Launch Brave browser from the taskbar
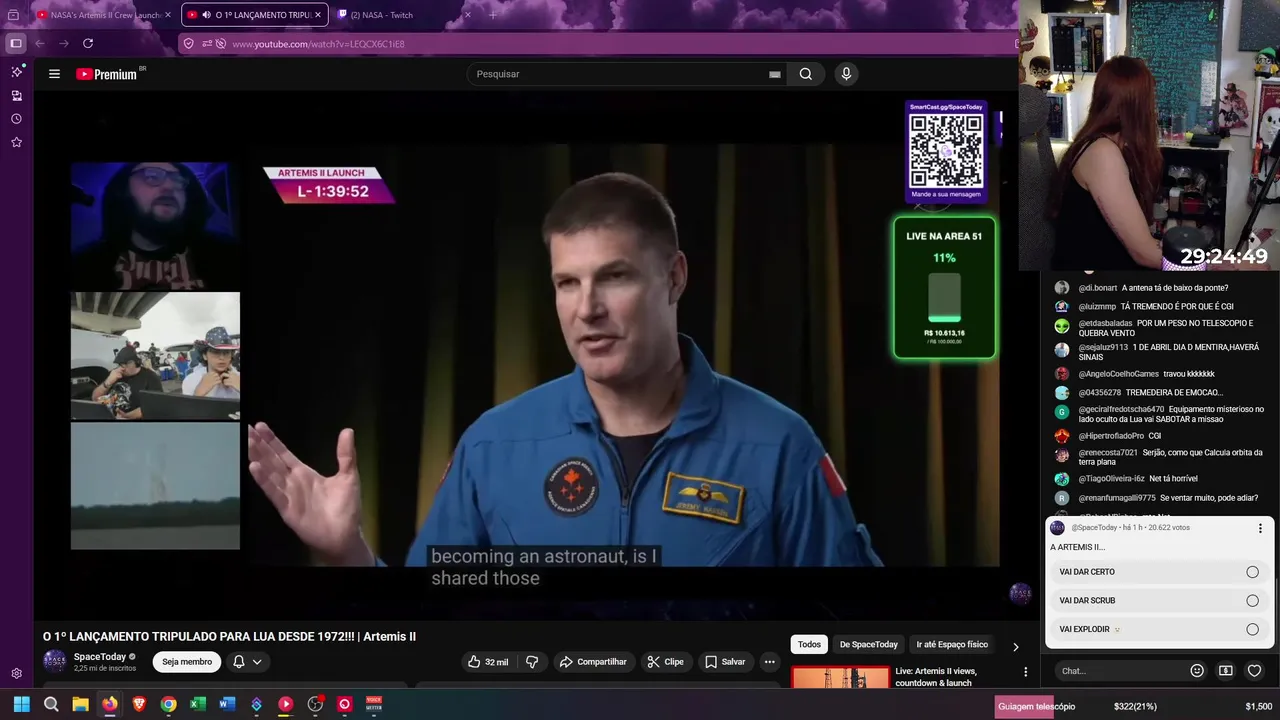The image size is (1280, 720). [139, 704]
